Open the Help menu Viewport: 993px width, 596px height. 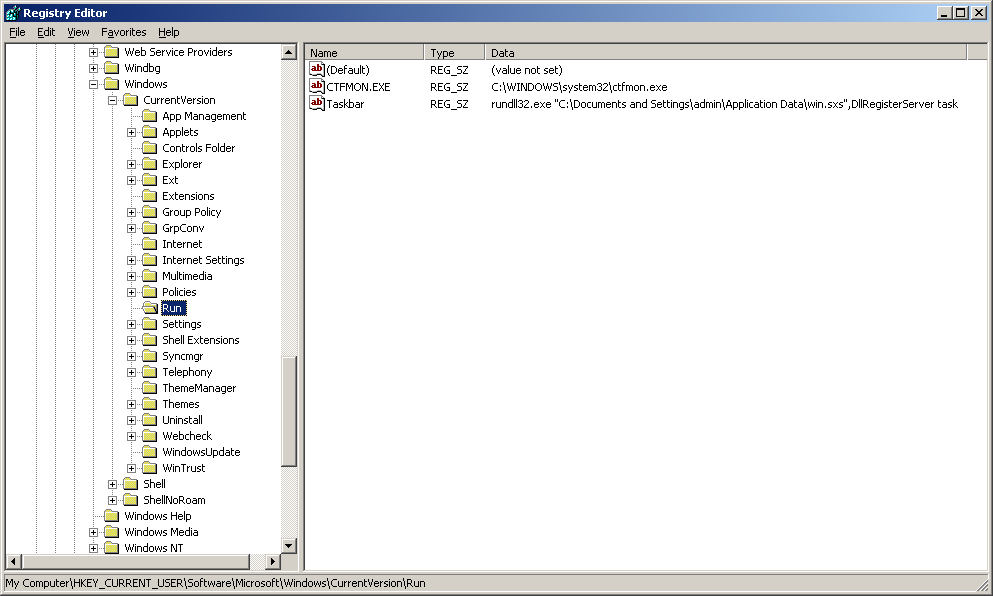168,32
